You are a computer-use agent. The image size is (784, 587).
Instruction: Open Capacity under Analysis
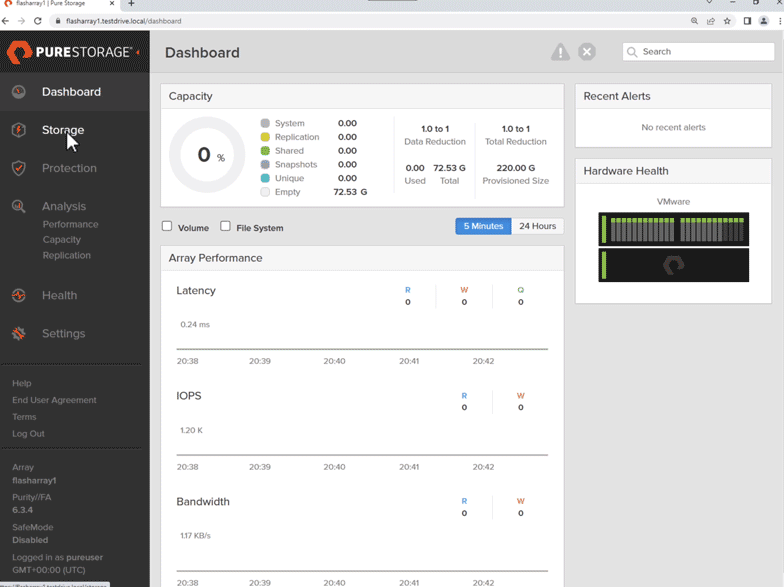point(62,240)
